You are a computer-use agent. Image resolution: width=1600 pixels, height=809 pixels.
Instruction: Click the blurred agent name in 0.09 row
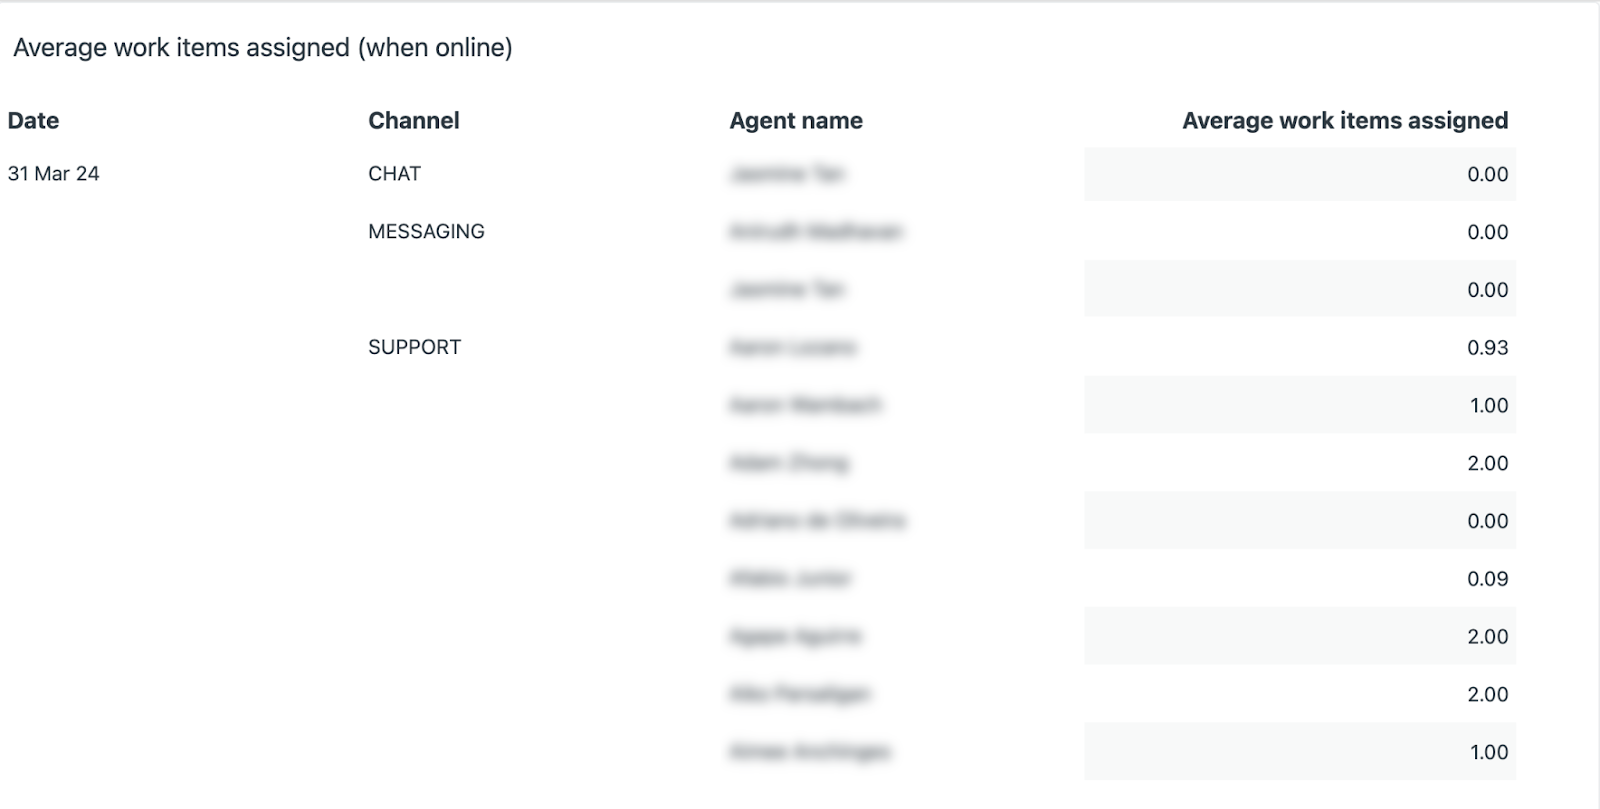click(x=790, y=579)
